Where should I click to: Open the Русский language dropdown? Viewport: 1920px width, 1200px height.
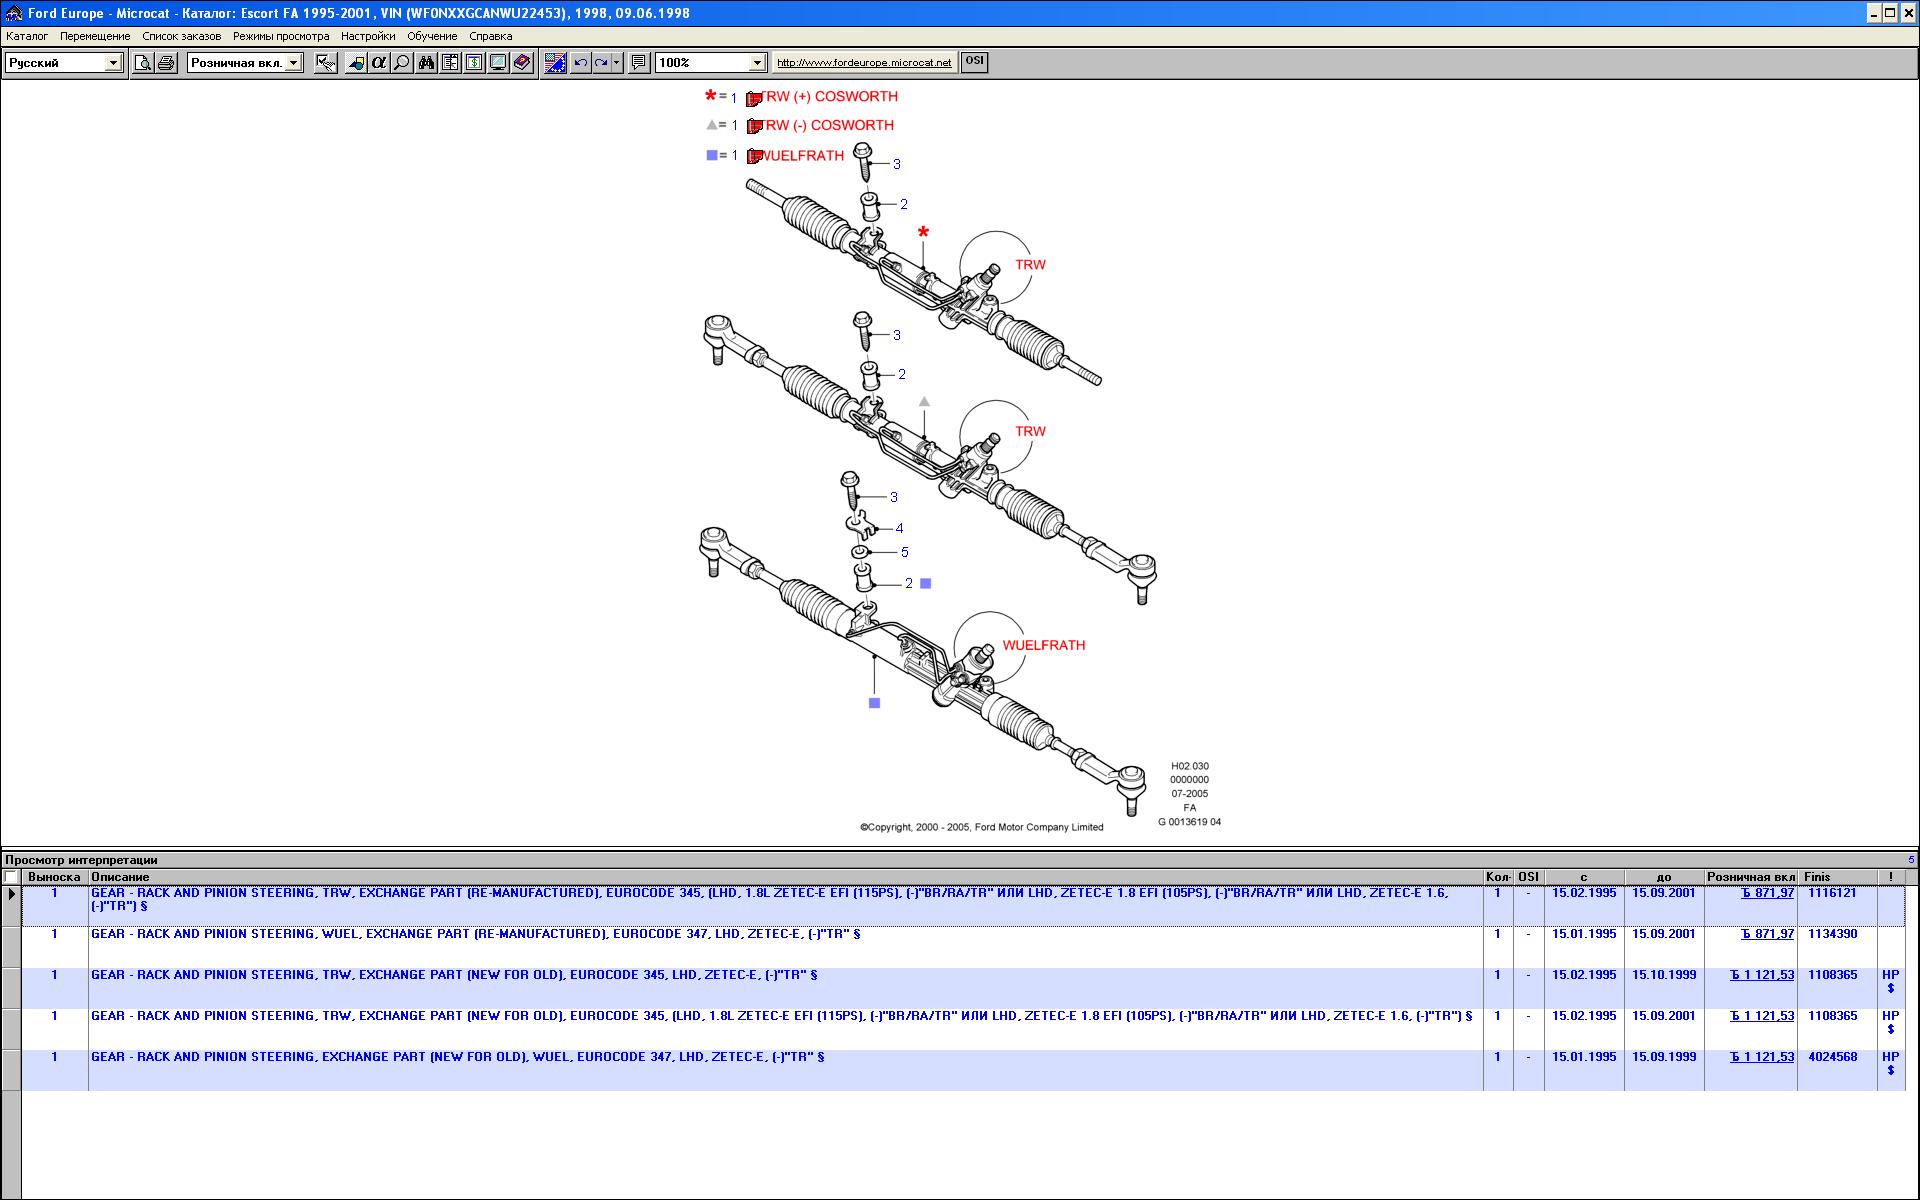tap(113, 63)
